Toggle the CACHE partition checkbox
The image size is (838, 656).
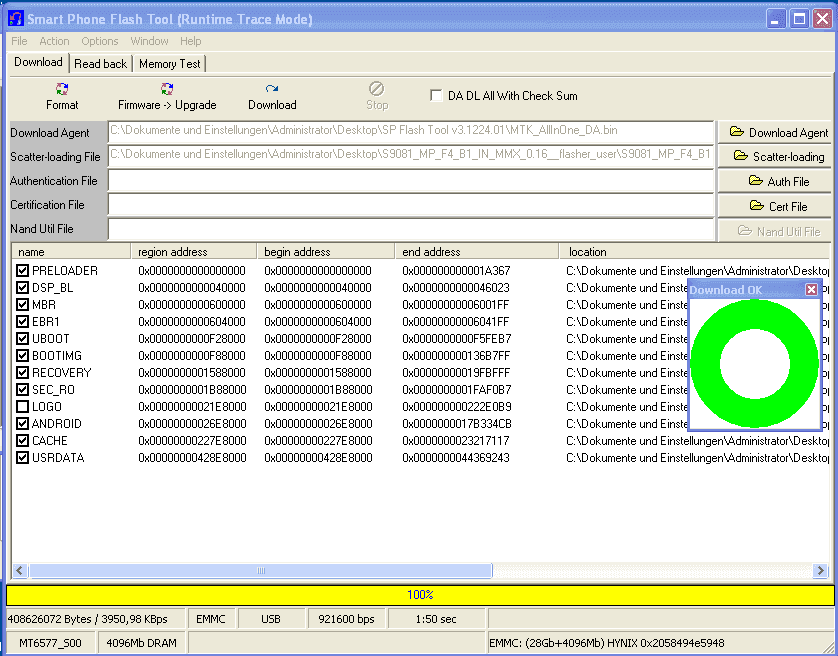(x=22, y=441)
